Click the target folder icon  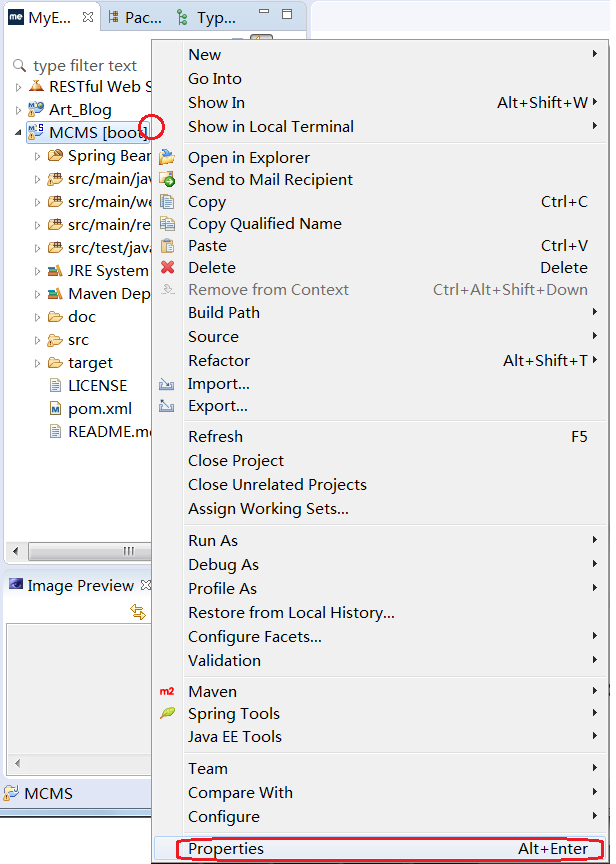point(55,363)
